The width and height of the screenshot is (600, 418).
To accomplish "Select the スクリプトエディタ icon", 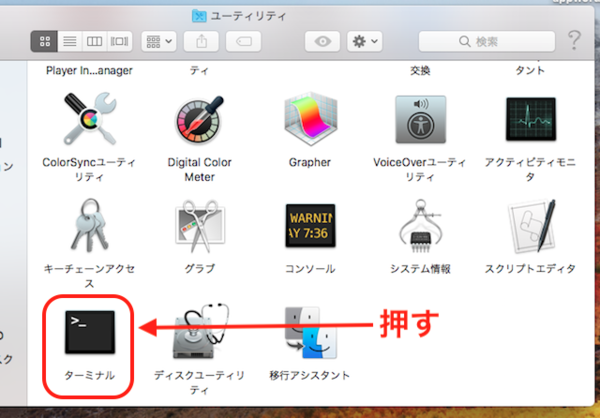I will 532,225.
